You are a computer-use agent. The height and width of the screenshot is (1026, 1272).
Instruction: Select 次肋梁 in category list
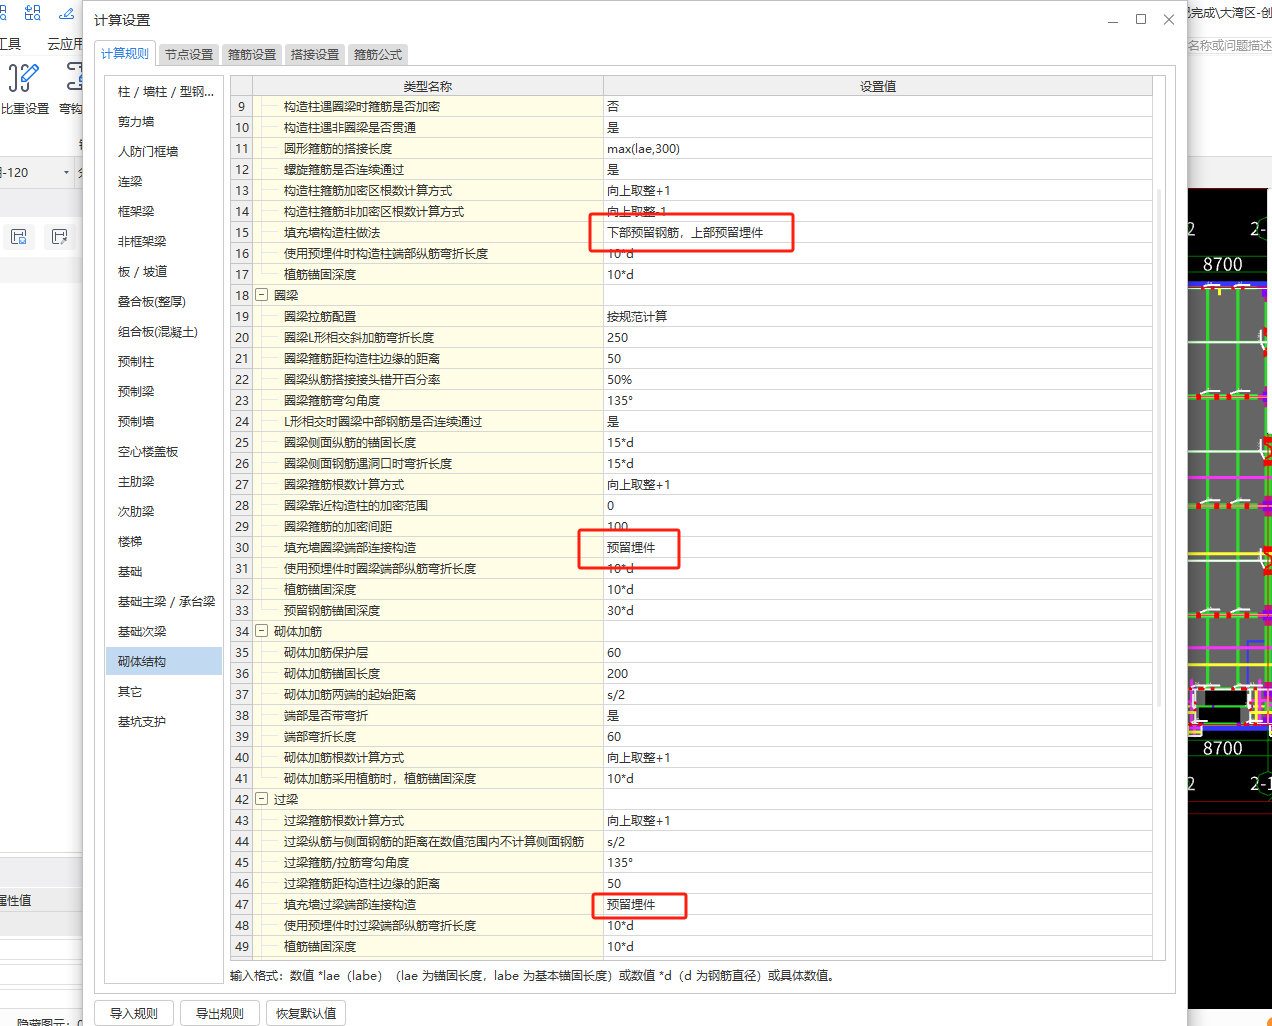click(164, 512)
